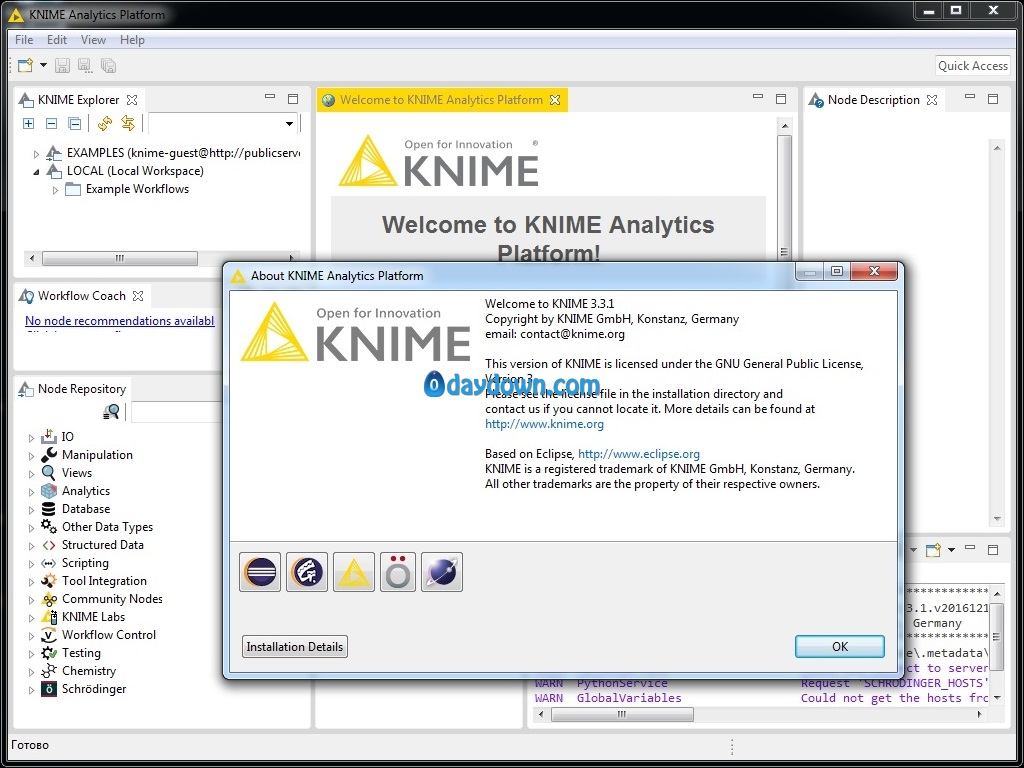Maximize the KNIME Explorer panel

(x=293, y=99)
